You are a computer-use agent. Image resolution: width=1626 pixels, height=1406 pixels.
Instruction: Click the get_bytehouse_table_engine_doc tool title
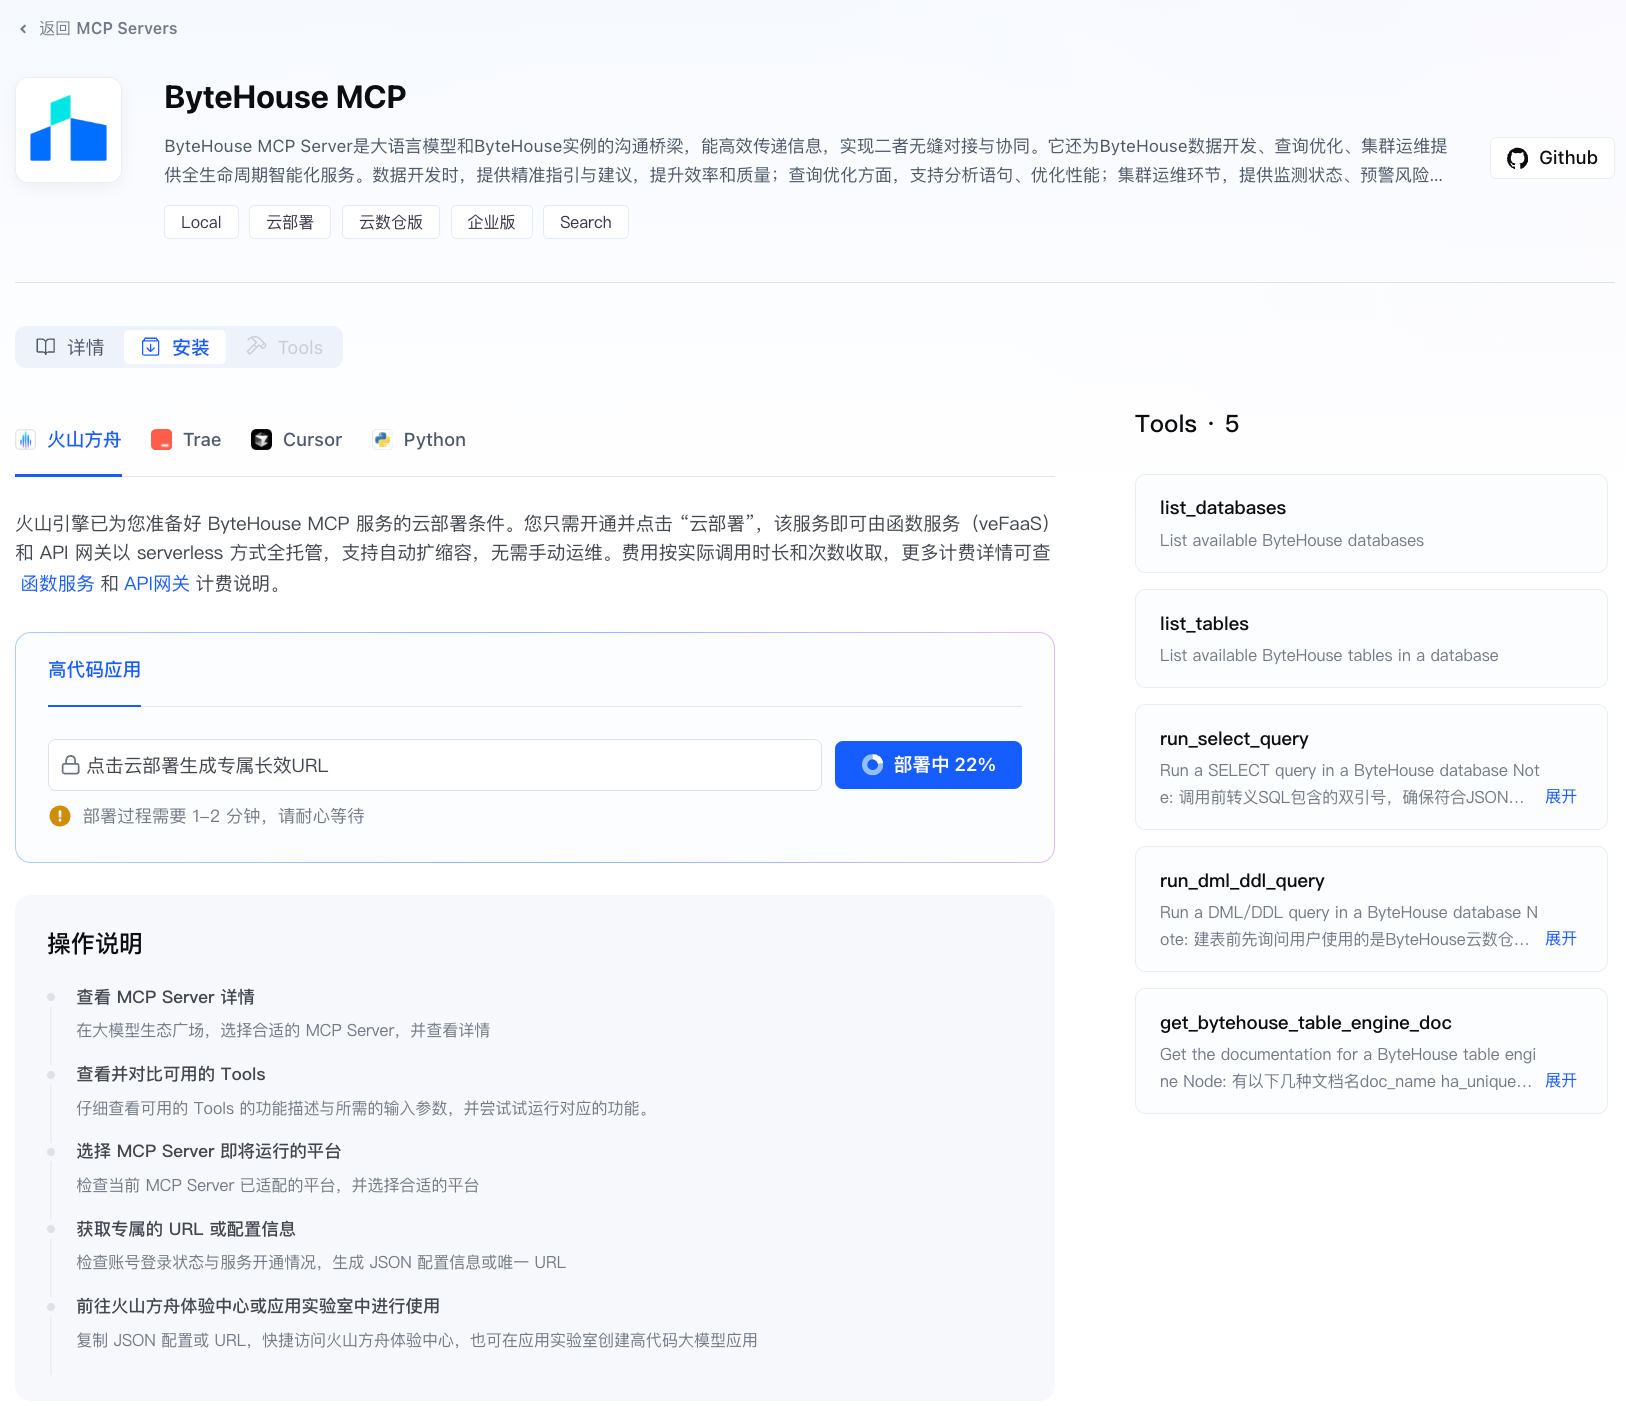[1305, 1023]
